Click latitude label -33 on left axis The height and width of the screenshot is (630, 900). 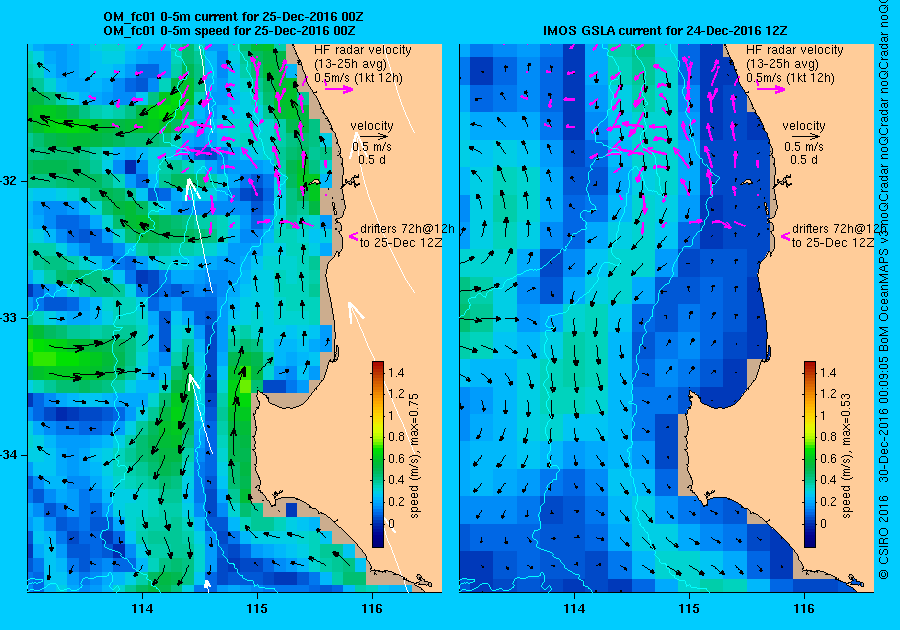click(x=9, y=318)
